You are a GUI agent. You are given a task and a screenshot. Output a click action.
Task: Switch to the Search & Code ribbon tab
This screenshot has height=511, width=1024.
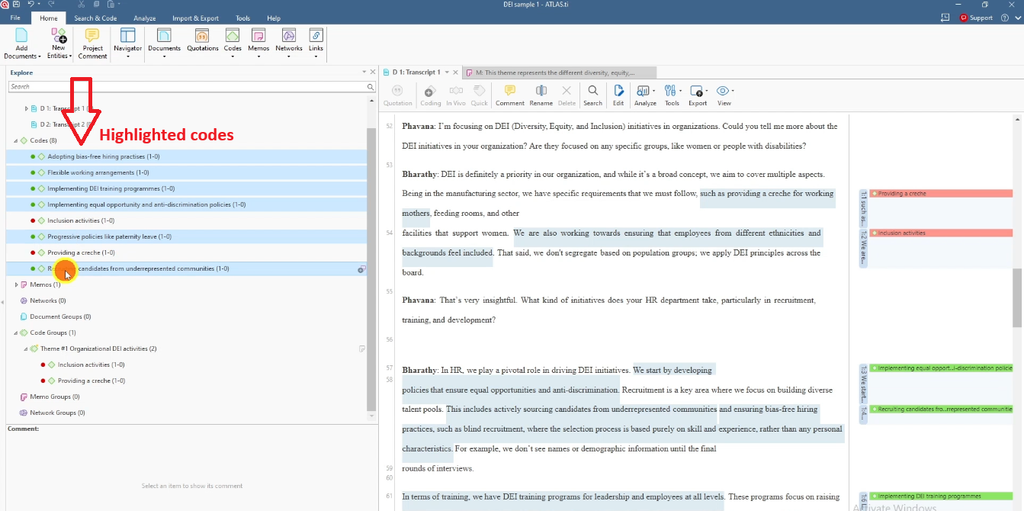[95, 18]
